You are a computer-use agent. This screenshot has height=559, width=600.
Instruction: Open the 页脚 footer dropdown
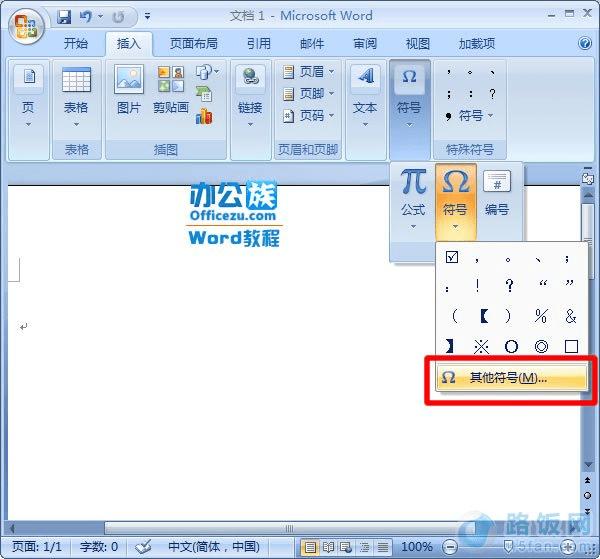click(x=308, y=94)
